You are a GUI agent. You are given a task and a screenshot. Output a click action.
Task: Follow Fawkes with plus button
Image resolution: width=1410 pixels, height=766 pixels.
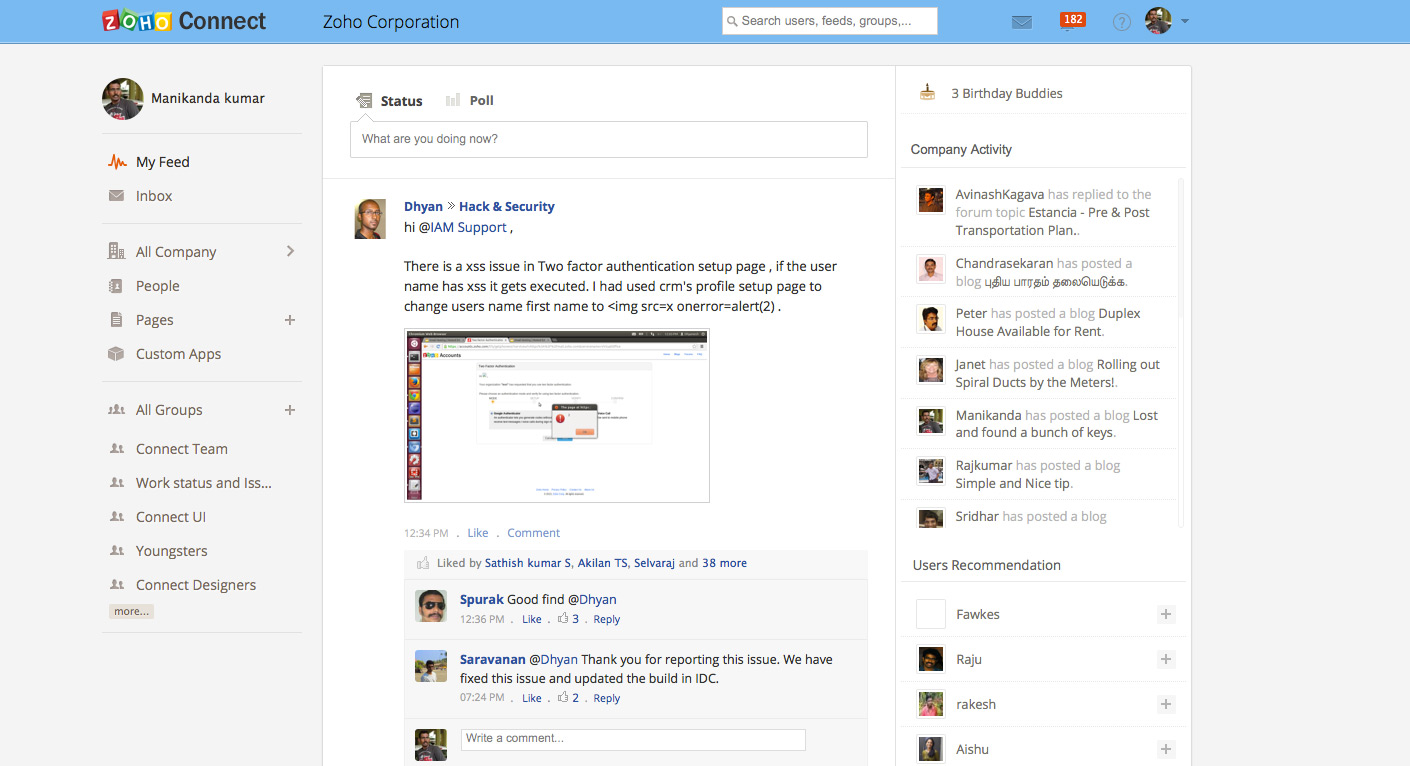(1165, 614)
